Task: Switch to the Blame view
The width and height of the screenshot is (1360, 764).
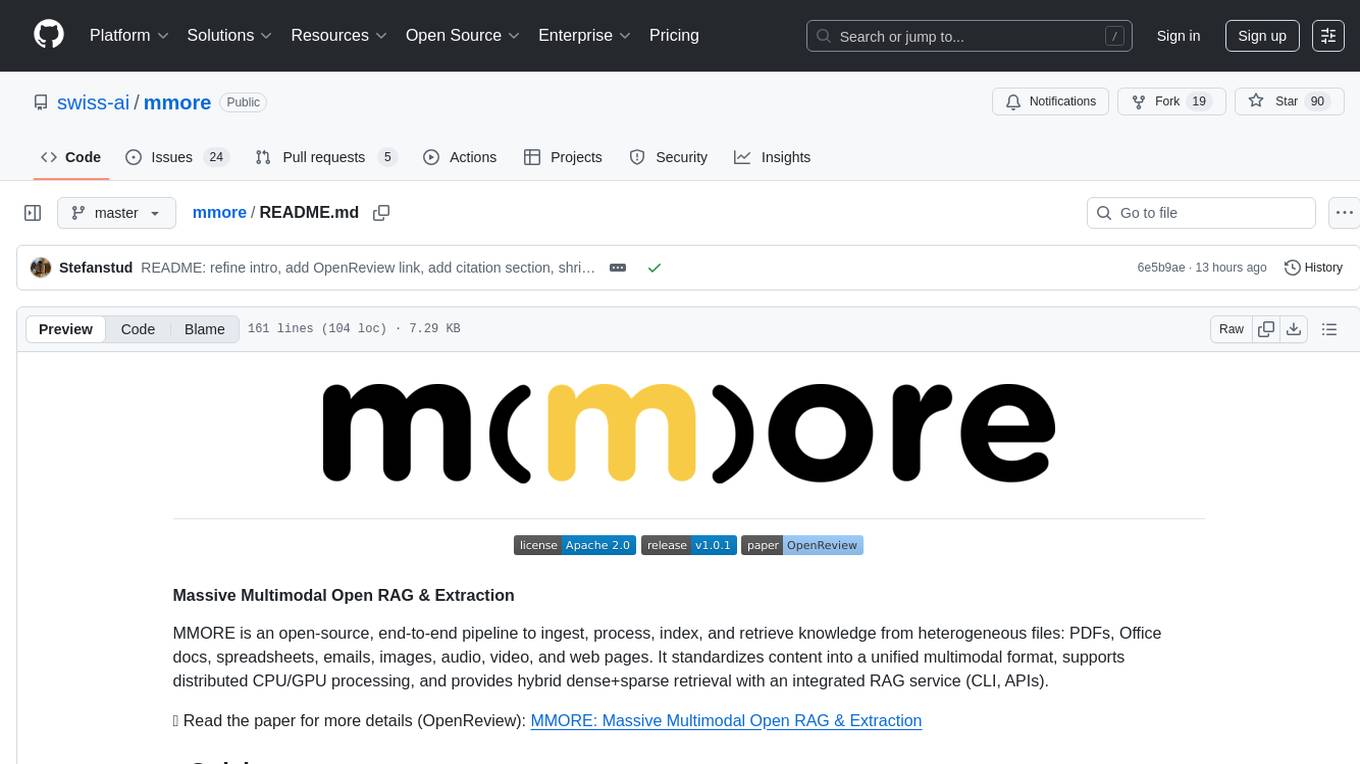Action: (x=205, y=329)
